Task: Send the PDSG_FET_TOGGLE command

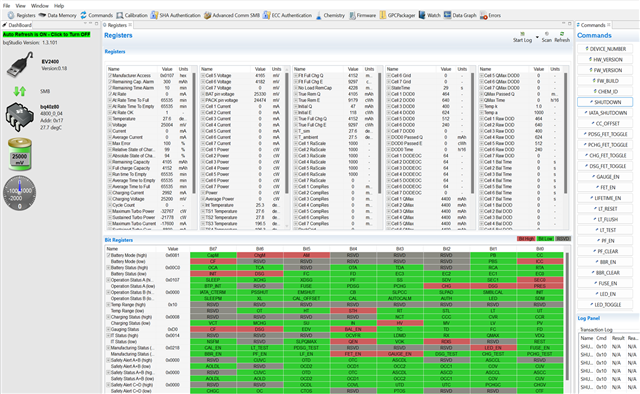Action: (605, 134)
